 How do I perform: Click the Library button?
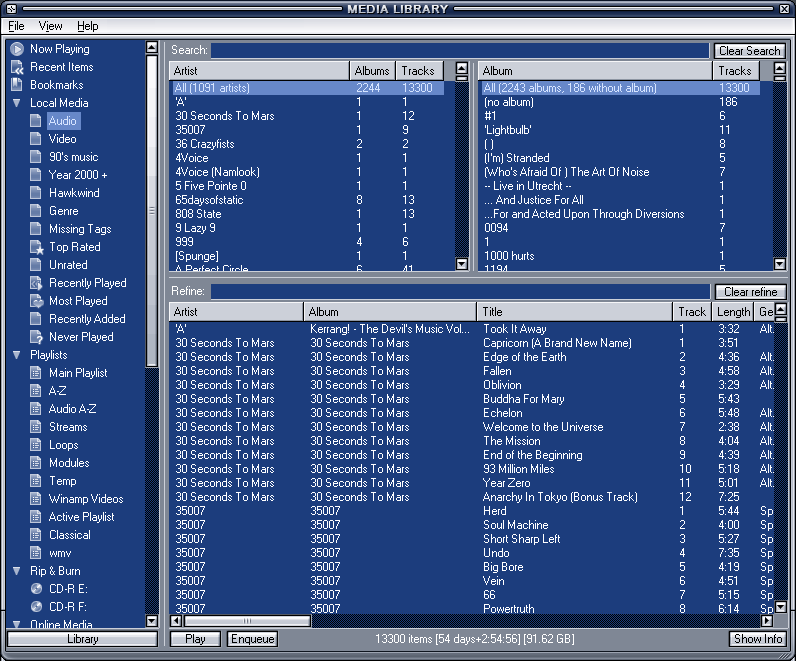tap(82, 639)
